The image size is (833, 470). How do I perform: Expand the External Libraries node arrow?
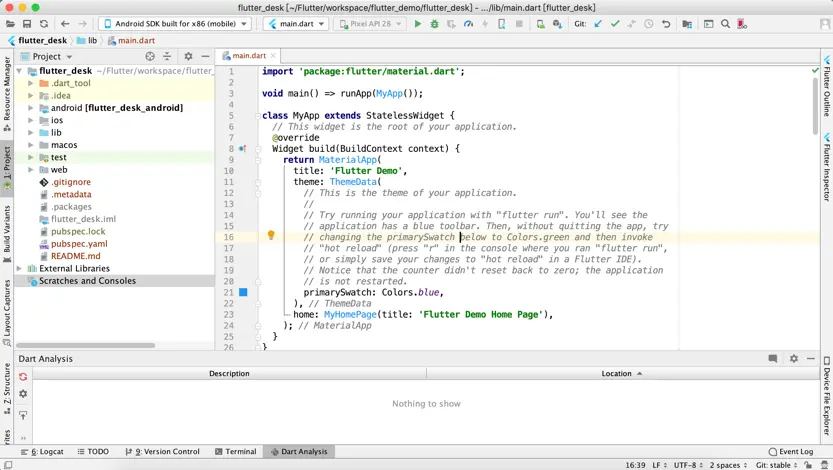[x=19, y=269]
